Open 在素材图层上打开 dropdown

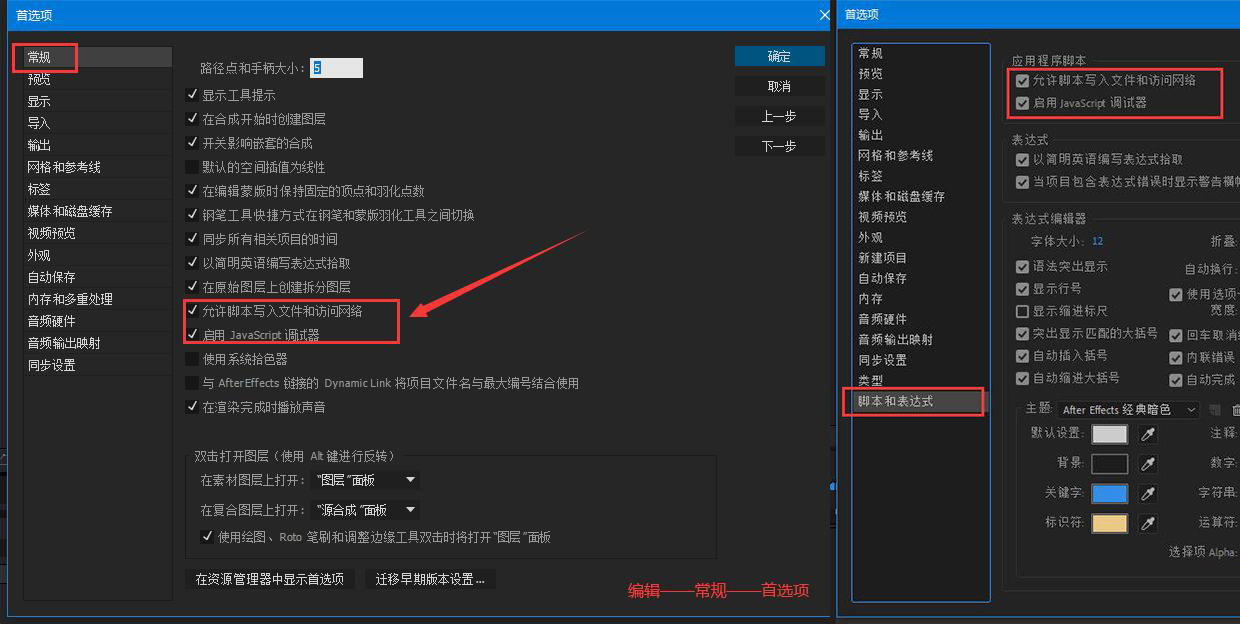365,481
